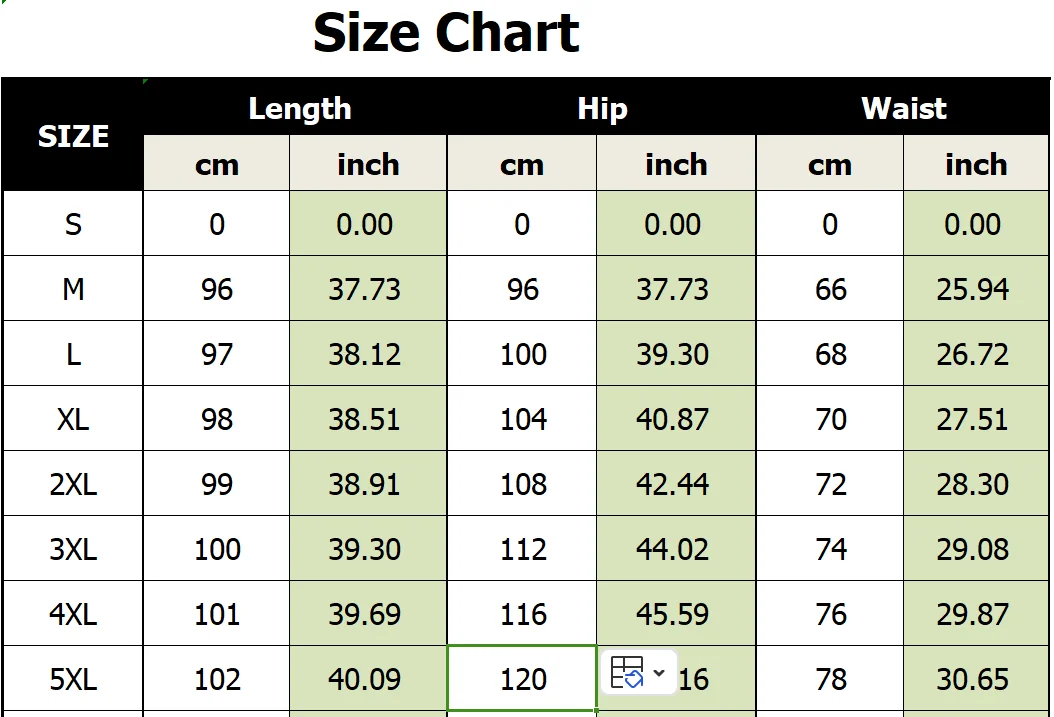Click the auto fill options icon
This screenshot has width=1054, height=717.
point(627,673)
